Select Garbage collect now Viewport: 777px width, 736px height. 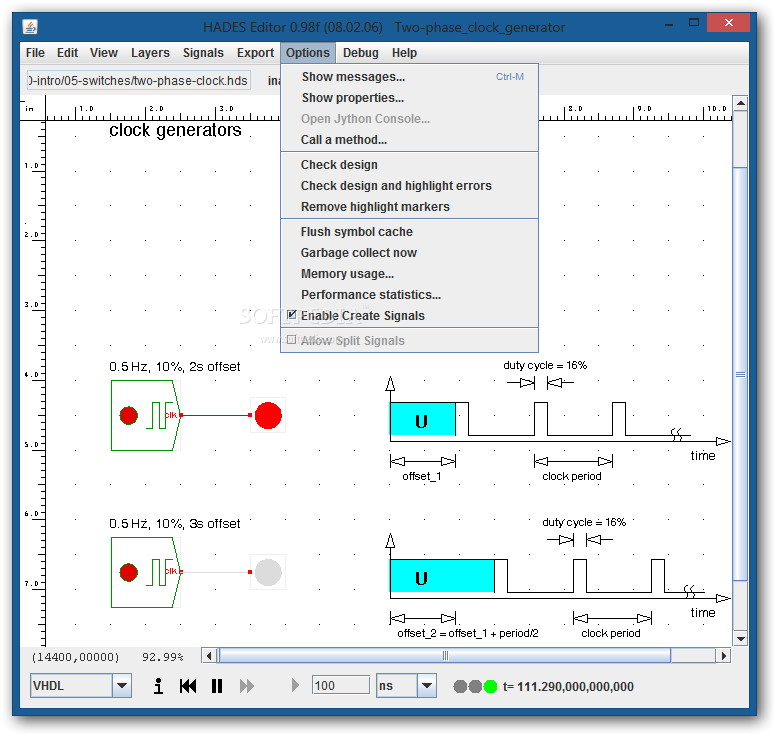coord(409,253)
